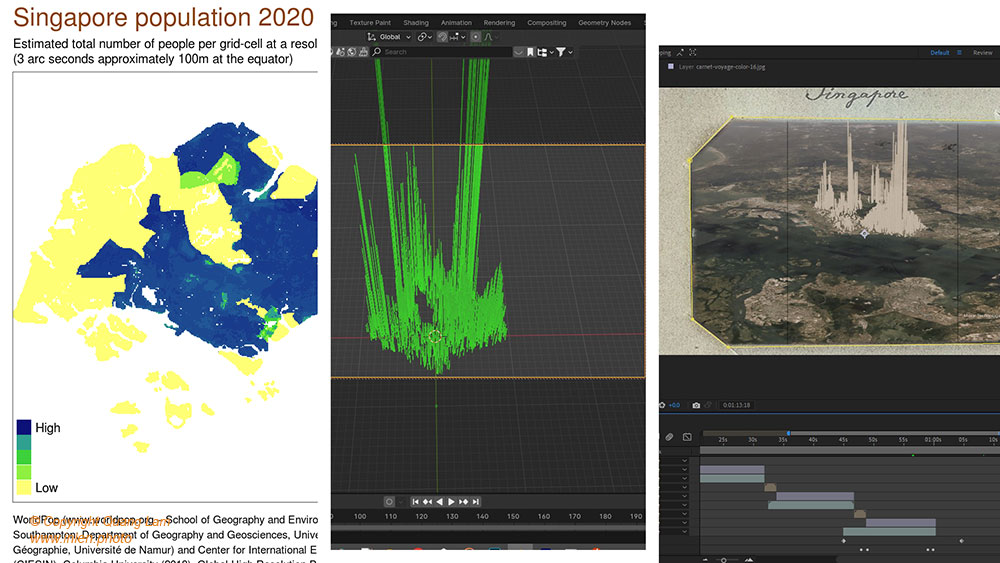Click the Blender timeline horizontal scrollbar

coord(488,528)
